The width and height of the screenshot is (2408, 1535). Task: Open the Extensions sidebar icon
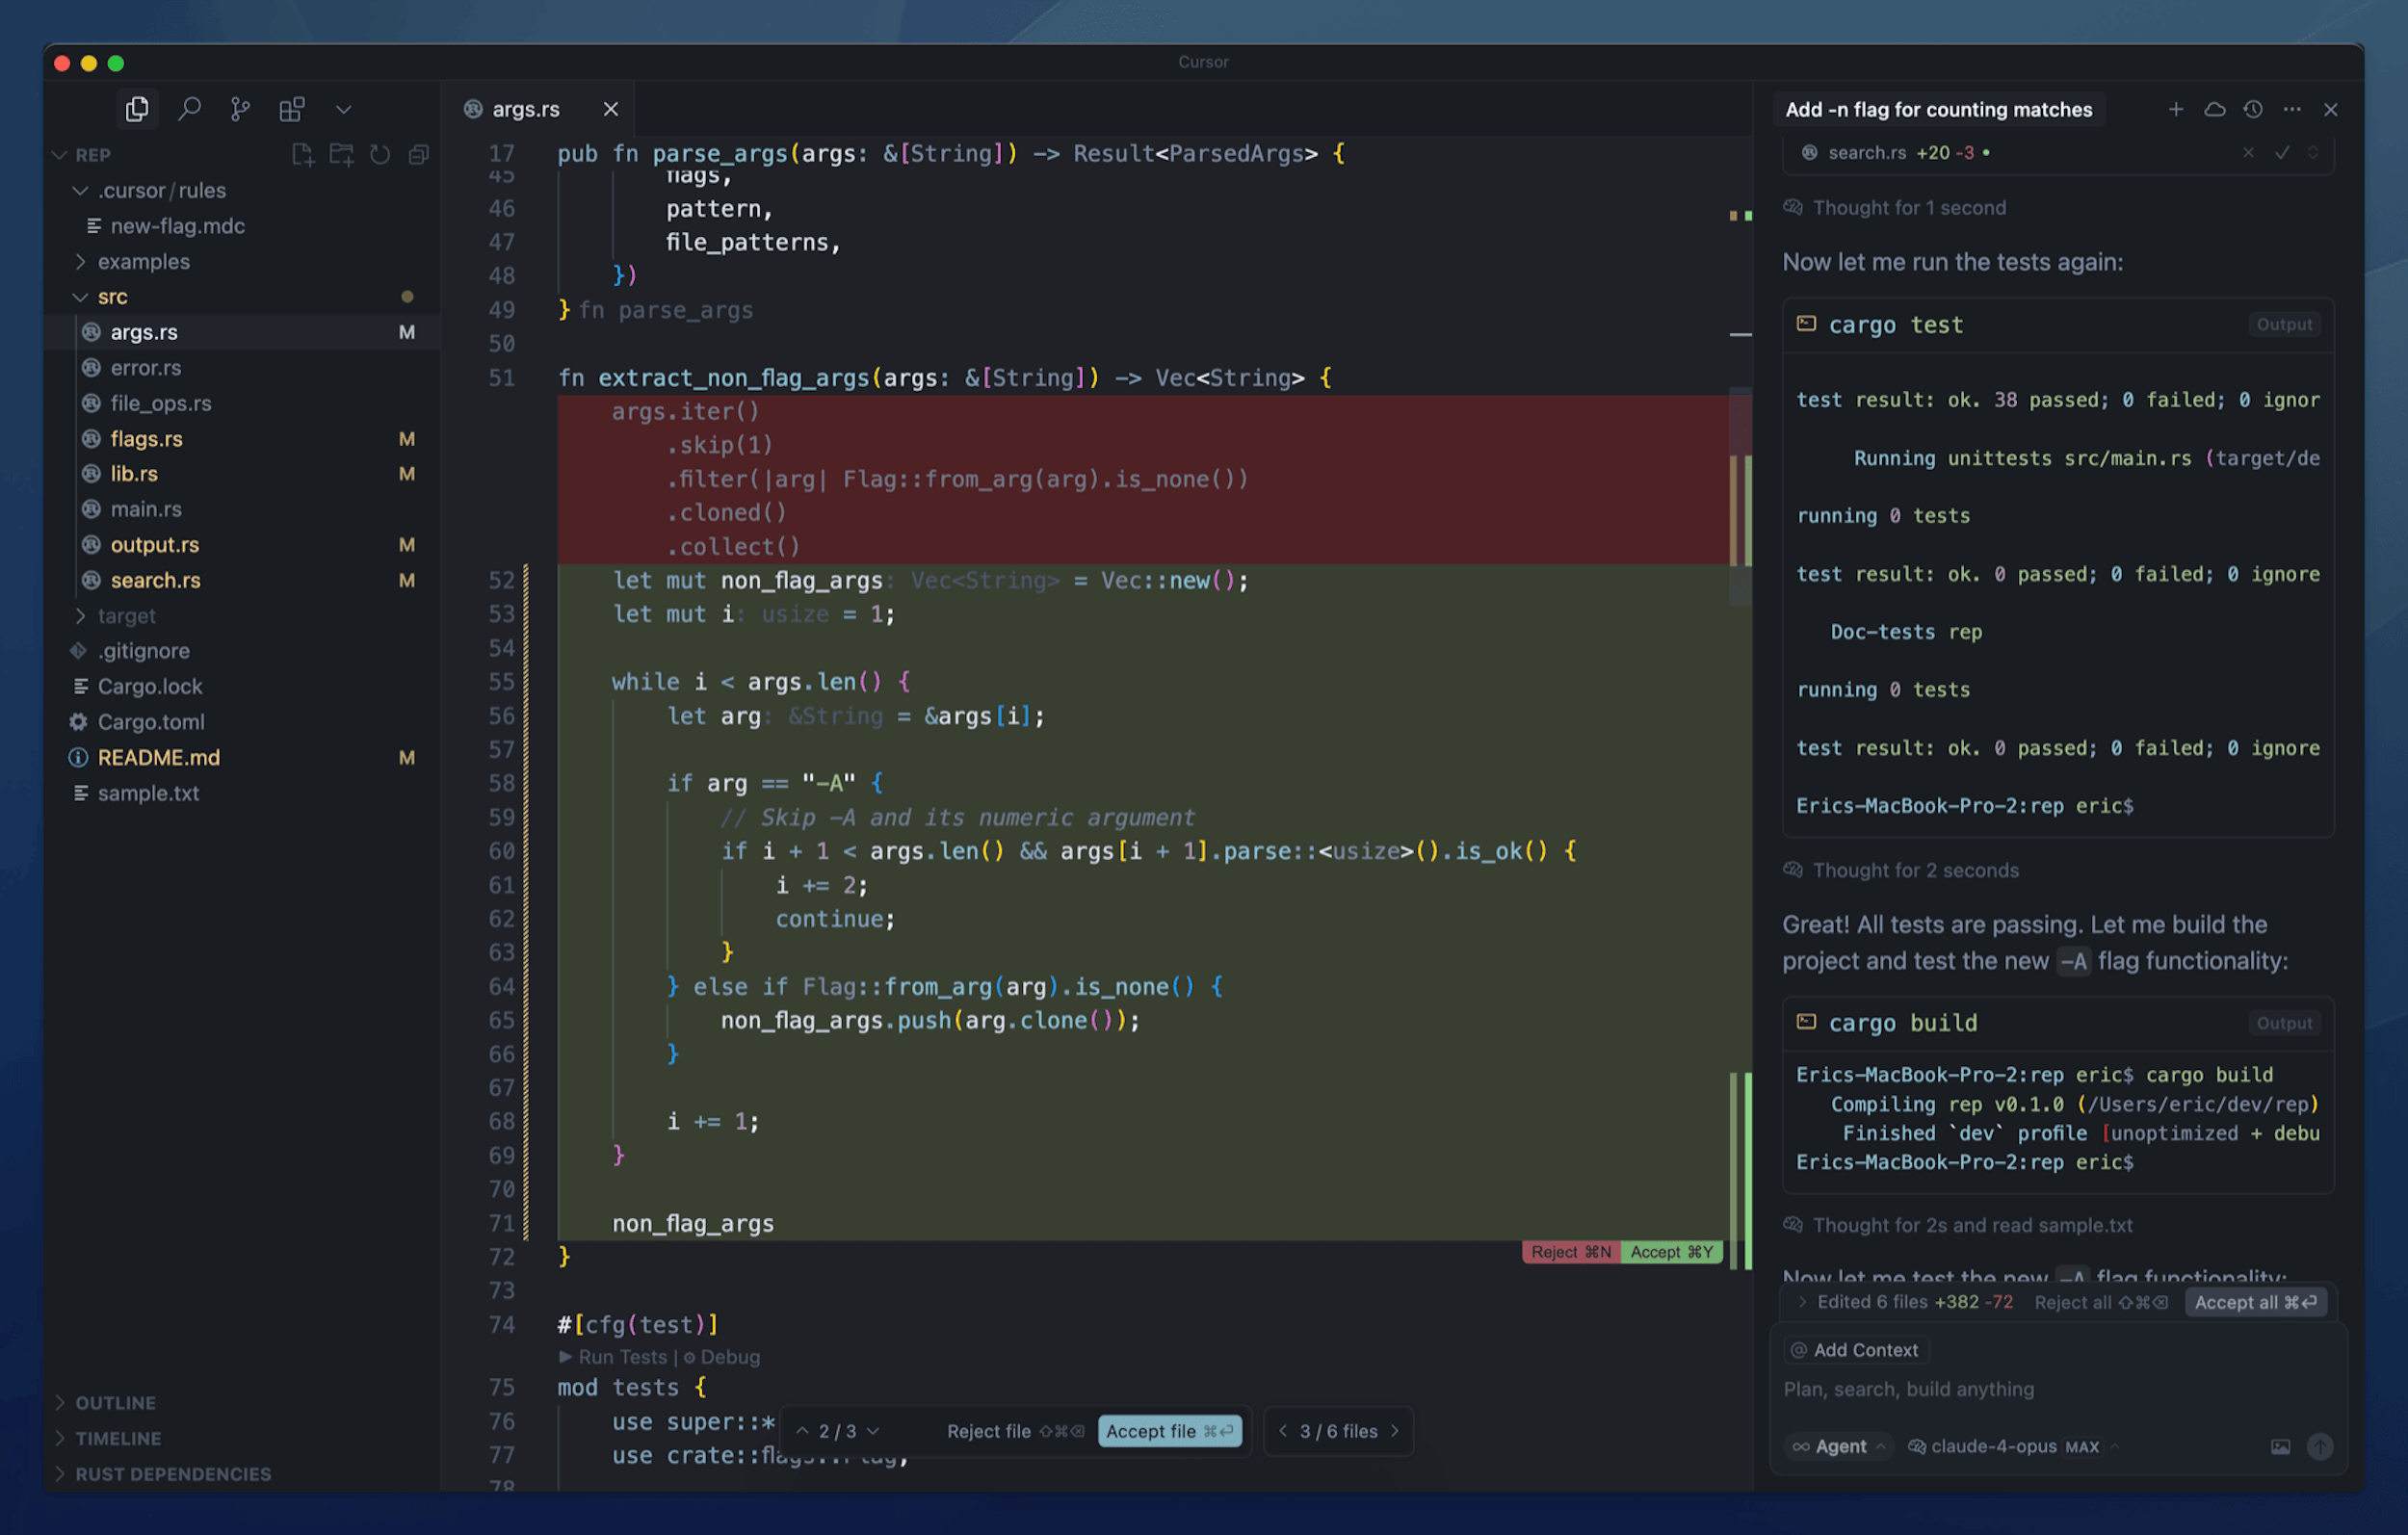tap(292, 108)
